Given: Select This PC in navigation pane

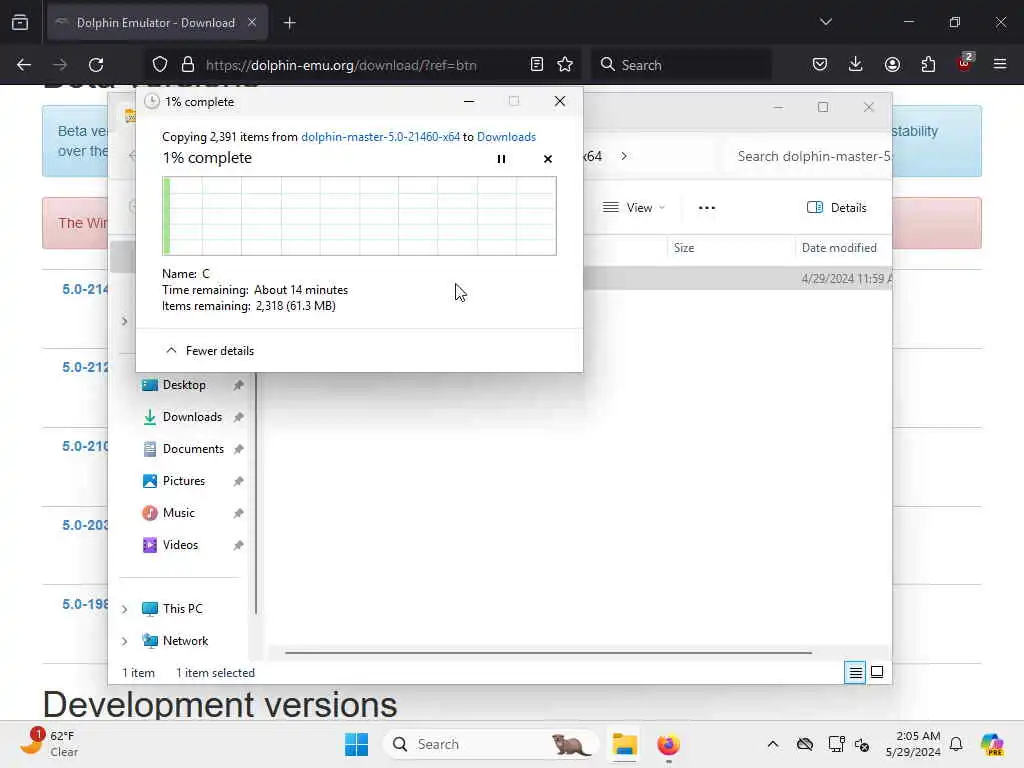Looking at the screenshot, I should [182, 609].
